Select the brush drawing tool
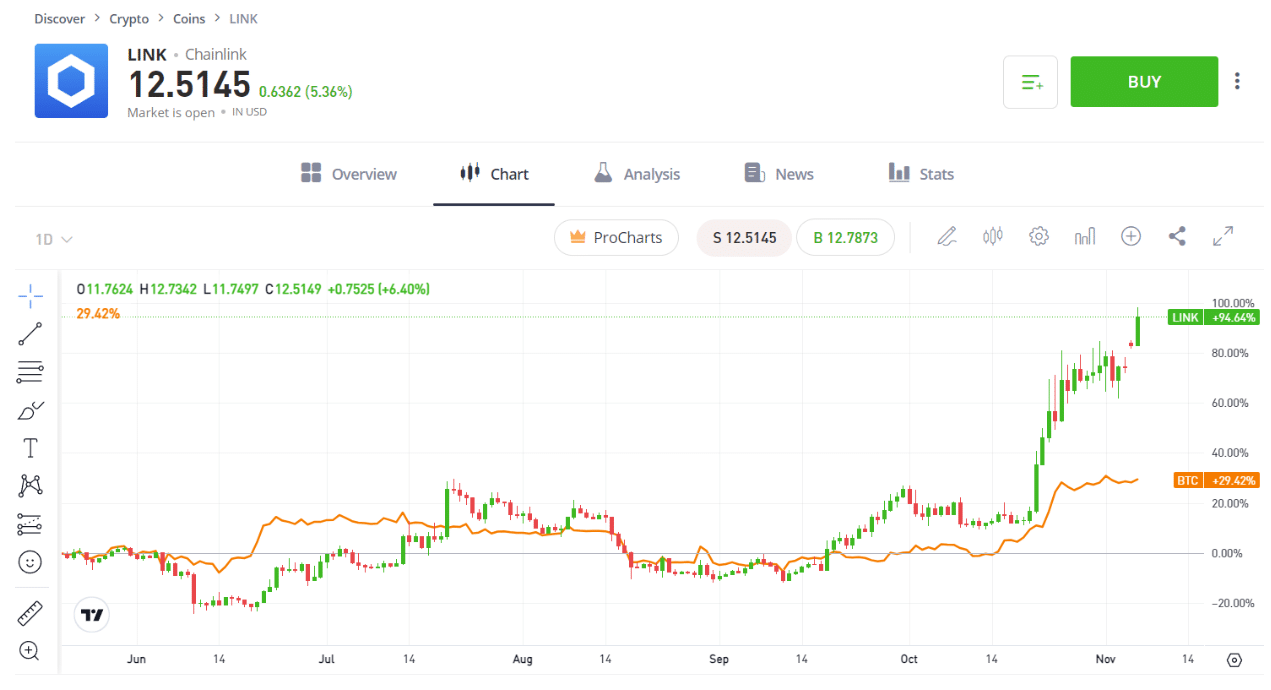Screen dimensions: 1271x690 tap(30, 410)
